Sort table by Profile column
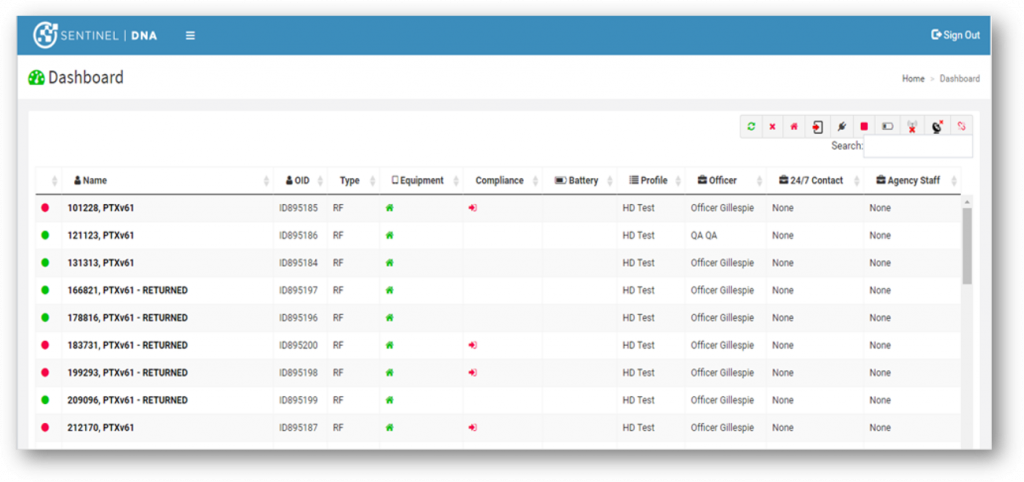 (651, 180)
